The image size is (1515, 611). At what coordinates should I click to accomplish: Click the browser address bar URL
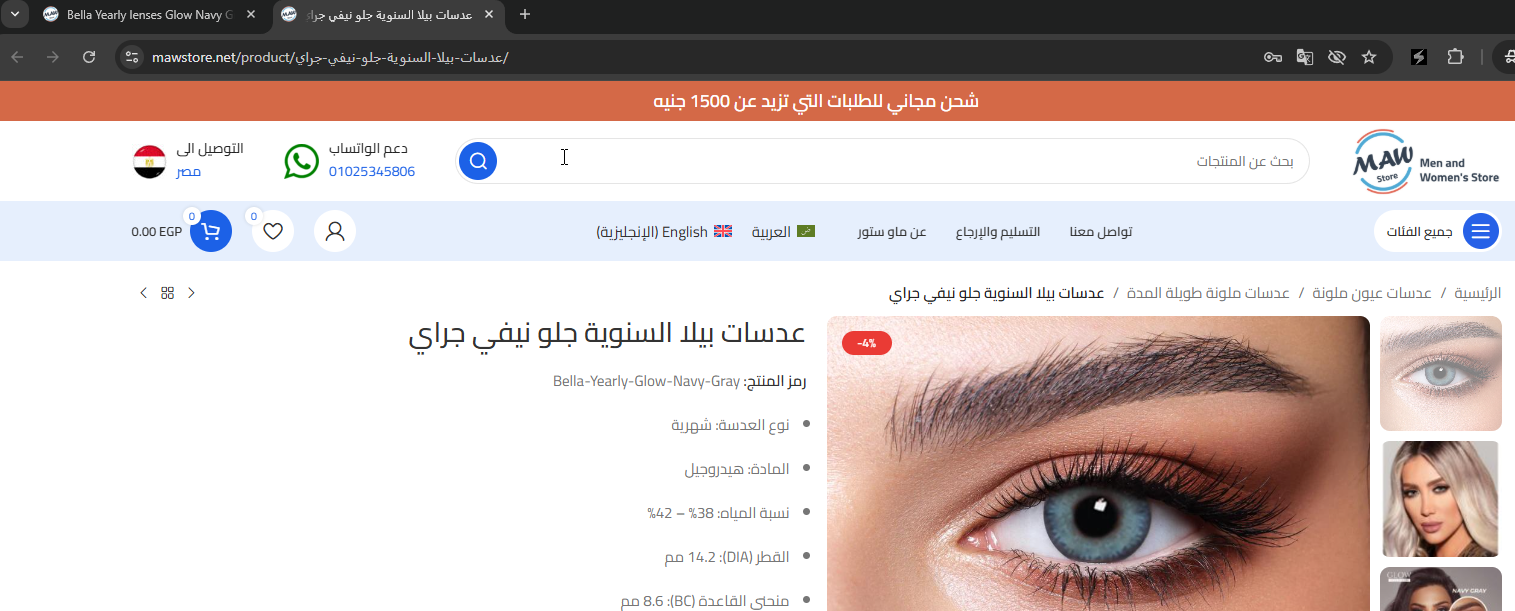(x=330, y=57)
